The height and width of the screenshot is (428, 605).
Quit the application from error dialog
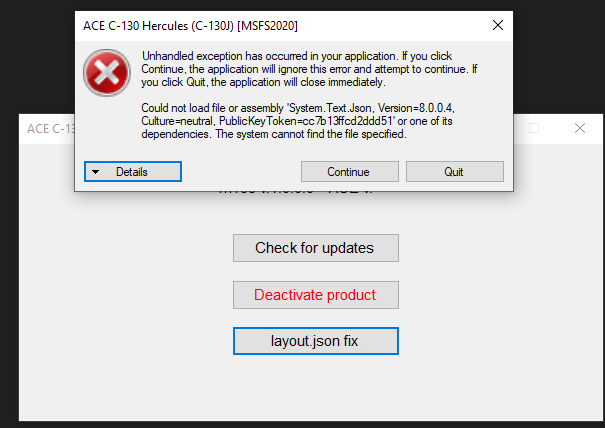454,172
